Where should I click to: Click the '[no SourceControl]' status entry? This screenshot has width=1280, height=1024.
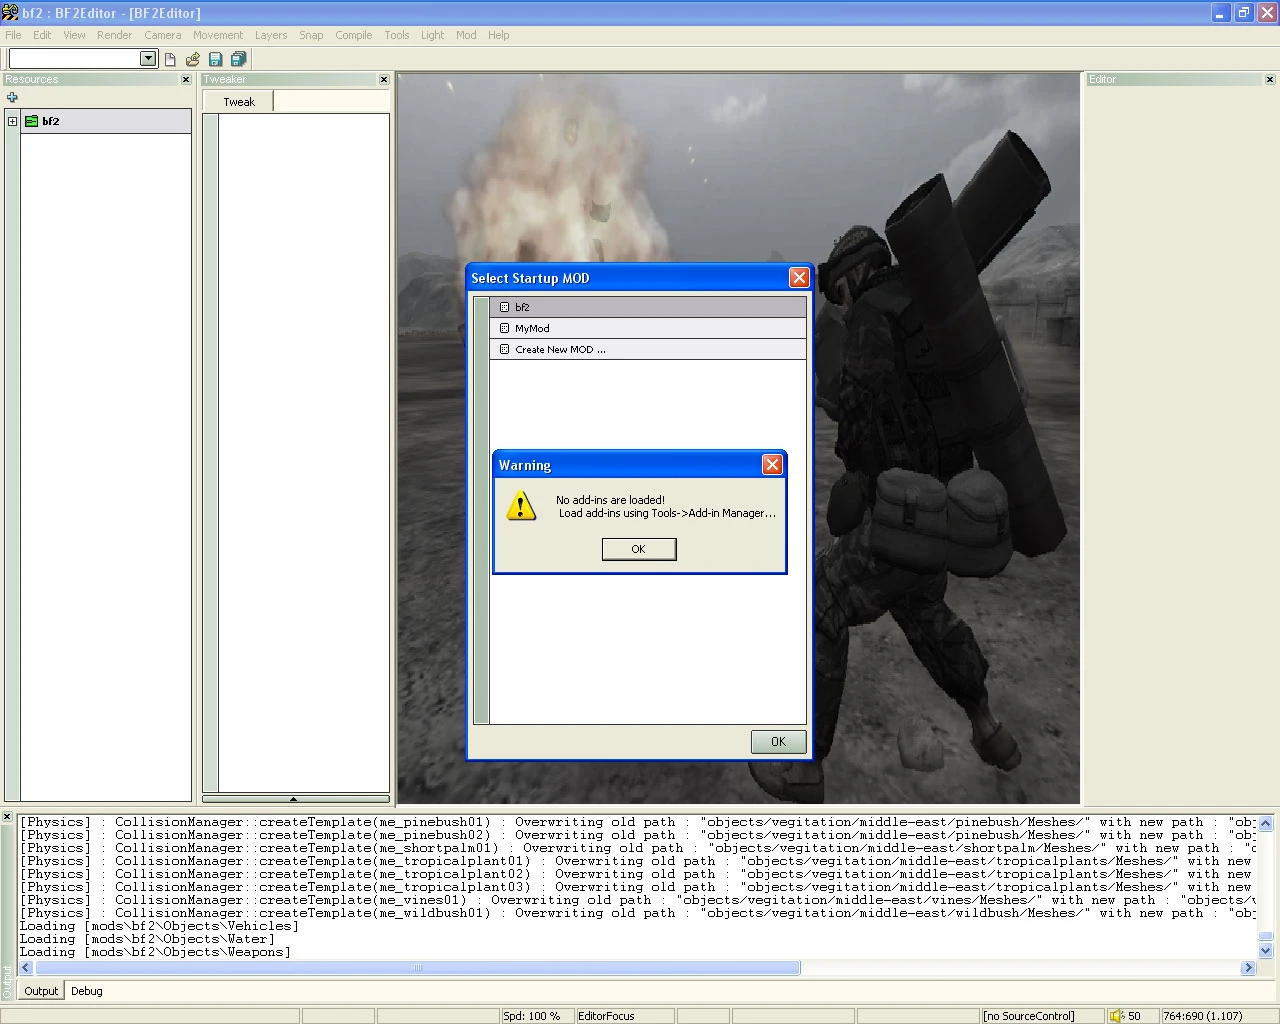click(1029, 1016)
